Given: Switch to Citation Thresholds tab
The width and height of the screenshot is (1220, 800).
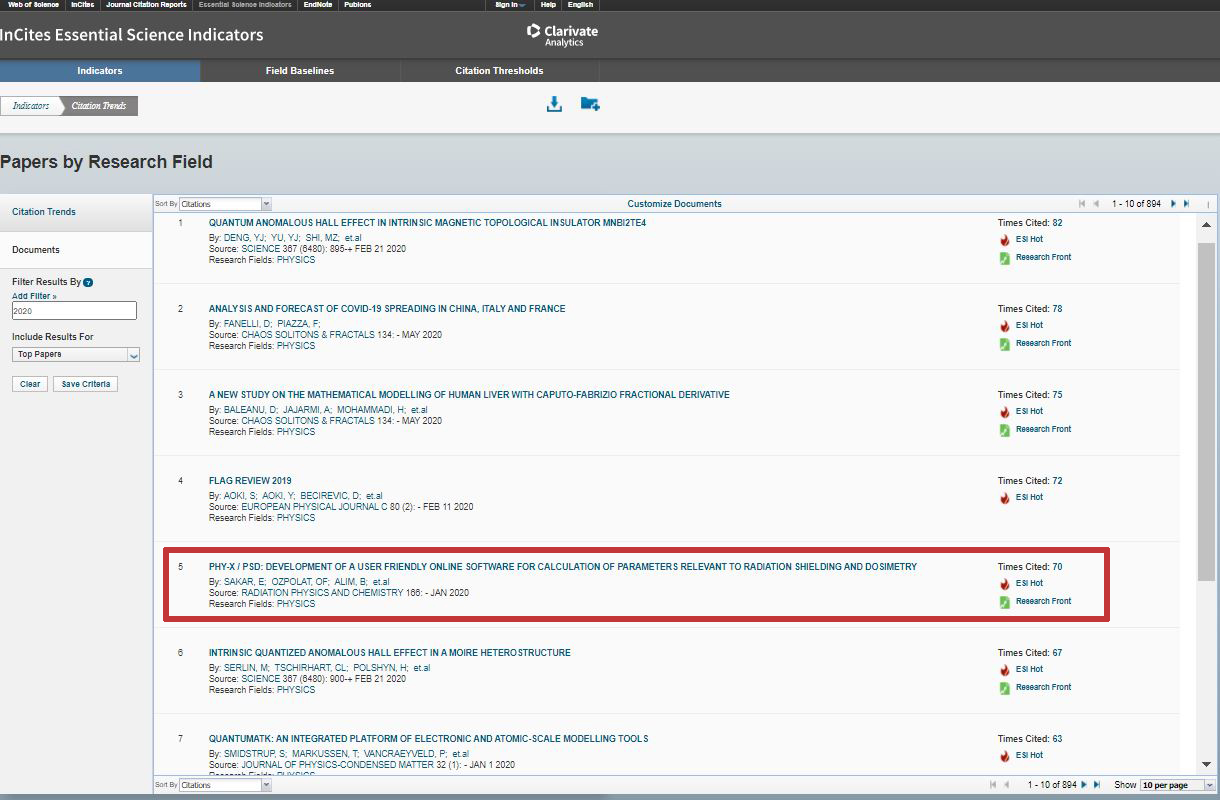Looking at the screenshot, I should click(499, 71).
